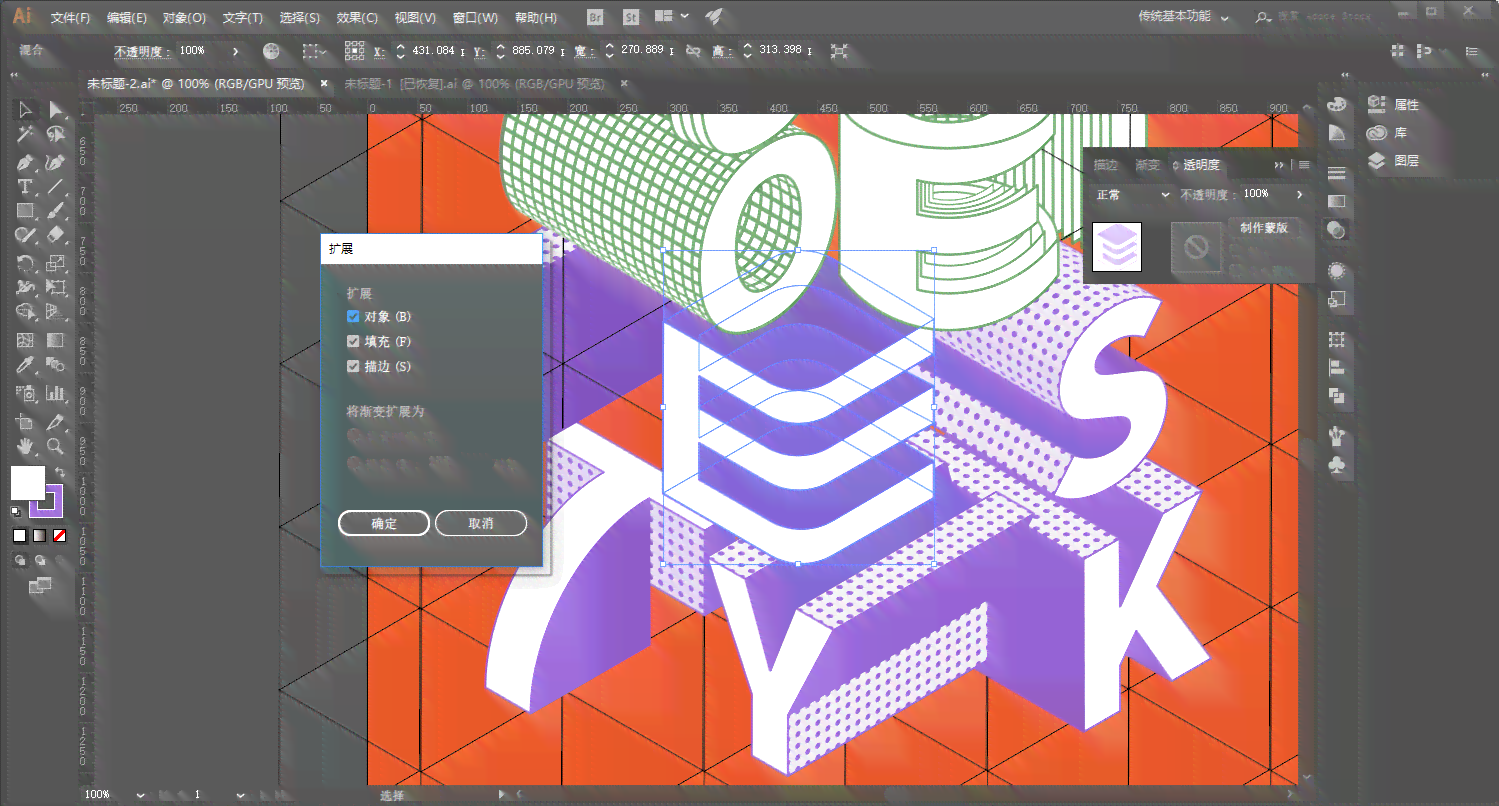This screenshot has width=1499, height=806.
Task: Open the Transparency panel flyout menu
Action: pos(1304,165)
